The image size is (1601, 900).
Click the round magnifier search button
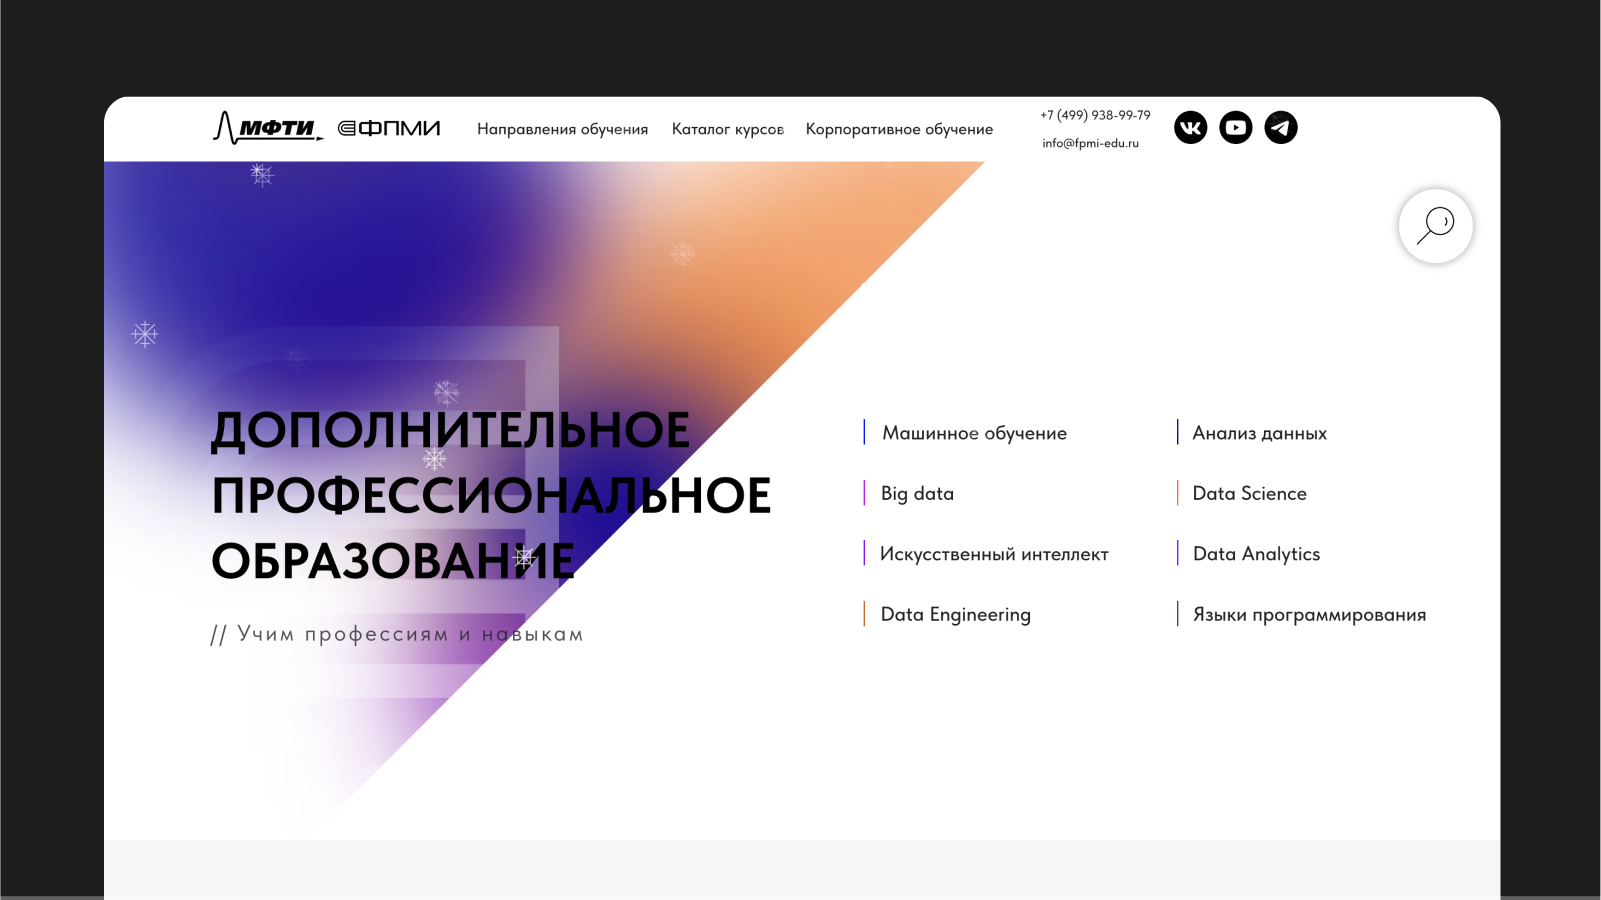1435,226
